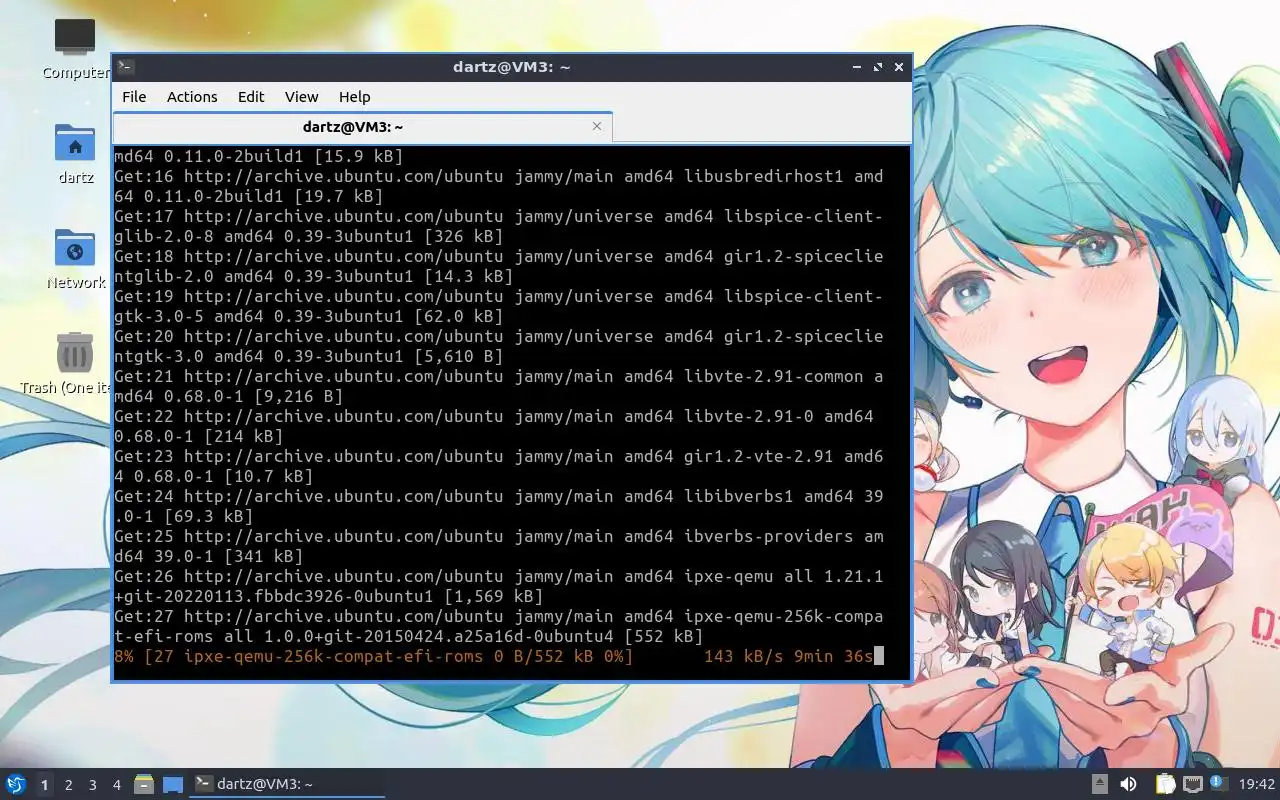Launch the file manager from panel
Image resolution: width=1280 pixels, height=800 pixels.
pos(144,785)
